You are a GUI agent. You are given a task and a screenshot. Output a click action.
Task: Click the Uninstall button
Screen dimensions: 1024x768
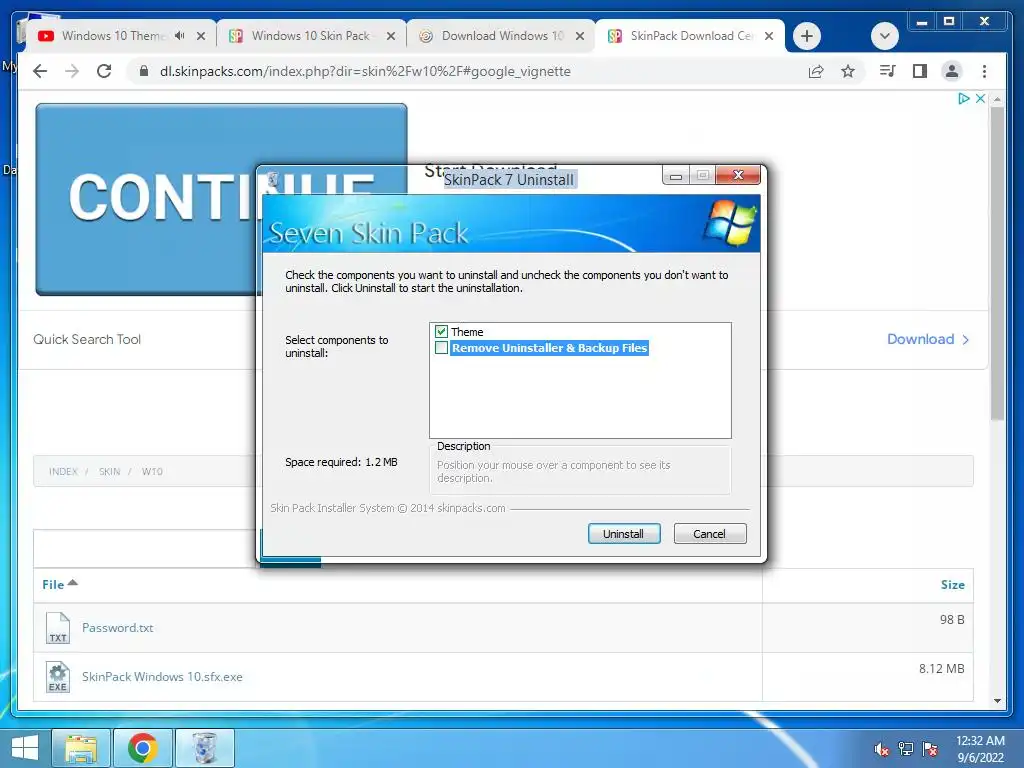(x=624, y=534)
